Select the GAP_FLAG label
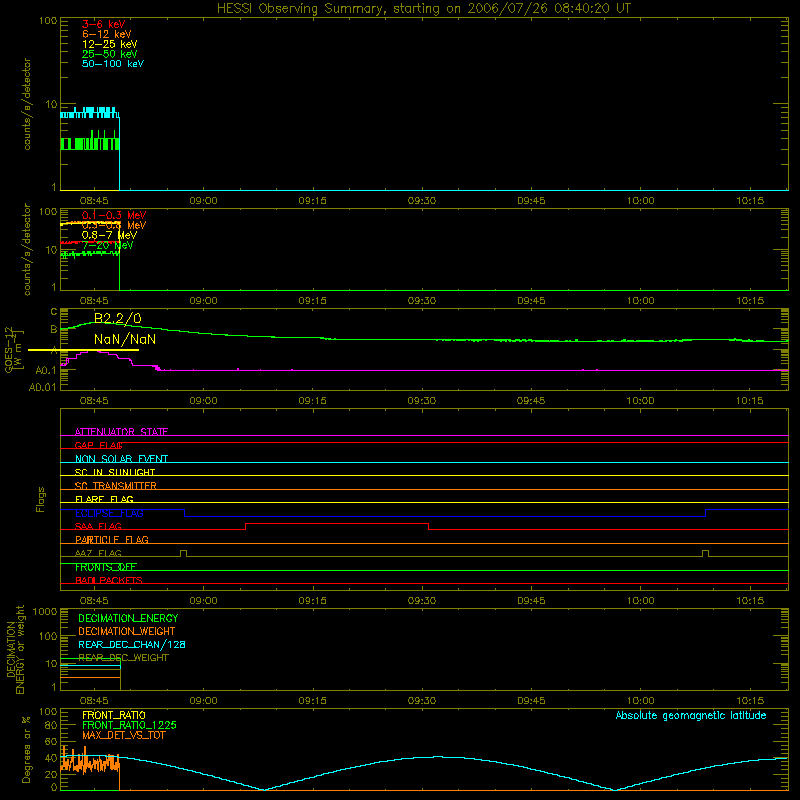 98,445
